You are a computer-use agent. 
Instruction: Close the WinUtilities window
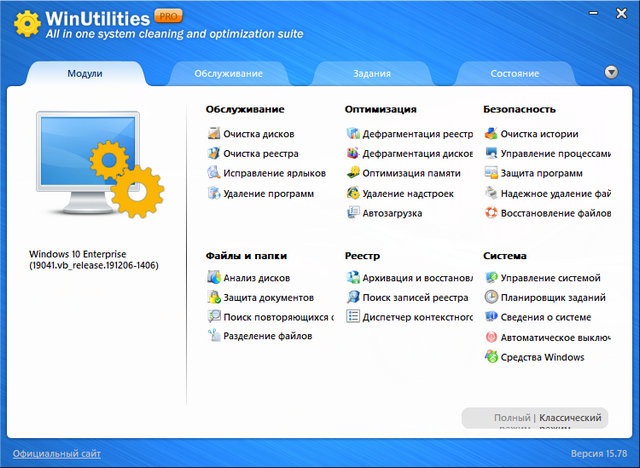(621, 13)
